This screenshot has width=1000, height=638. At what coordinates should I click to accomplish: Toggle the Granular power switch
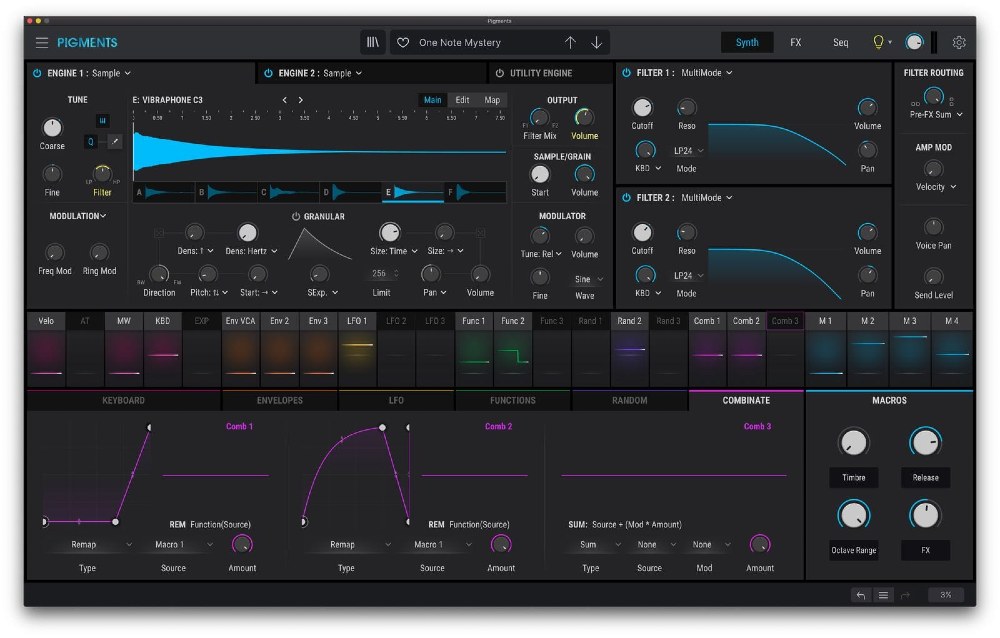point(296,216)
